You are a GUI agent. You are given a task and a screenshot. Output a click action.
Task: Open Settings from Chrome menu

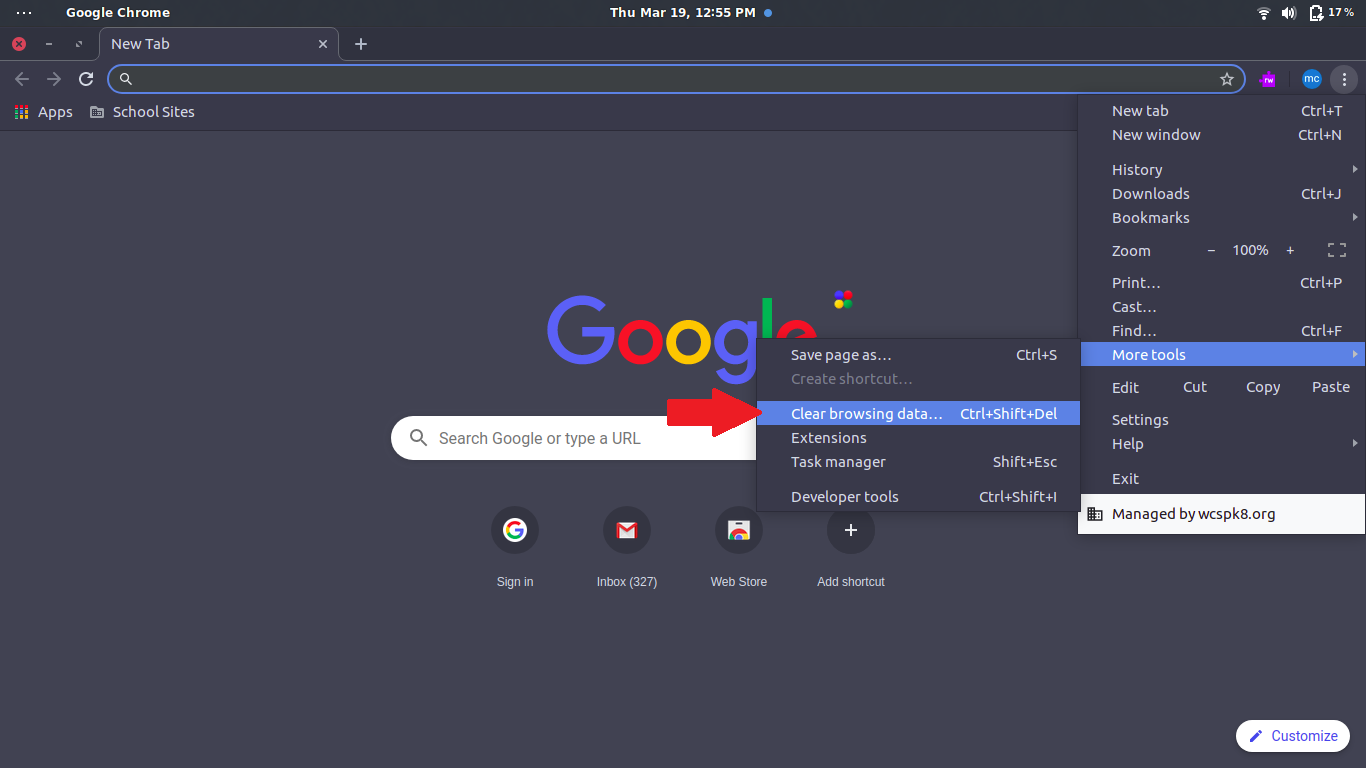pos(1221,420)
